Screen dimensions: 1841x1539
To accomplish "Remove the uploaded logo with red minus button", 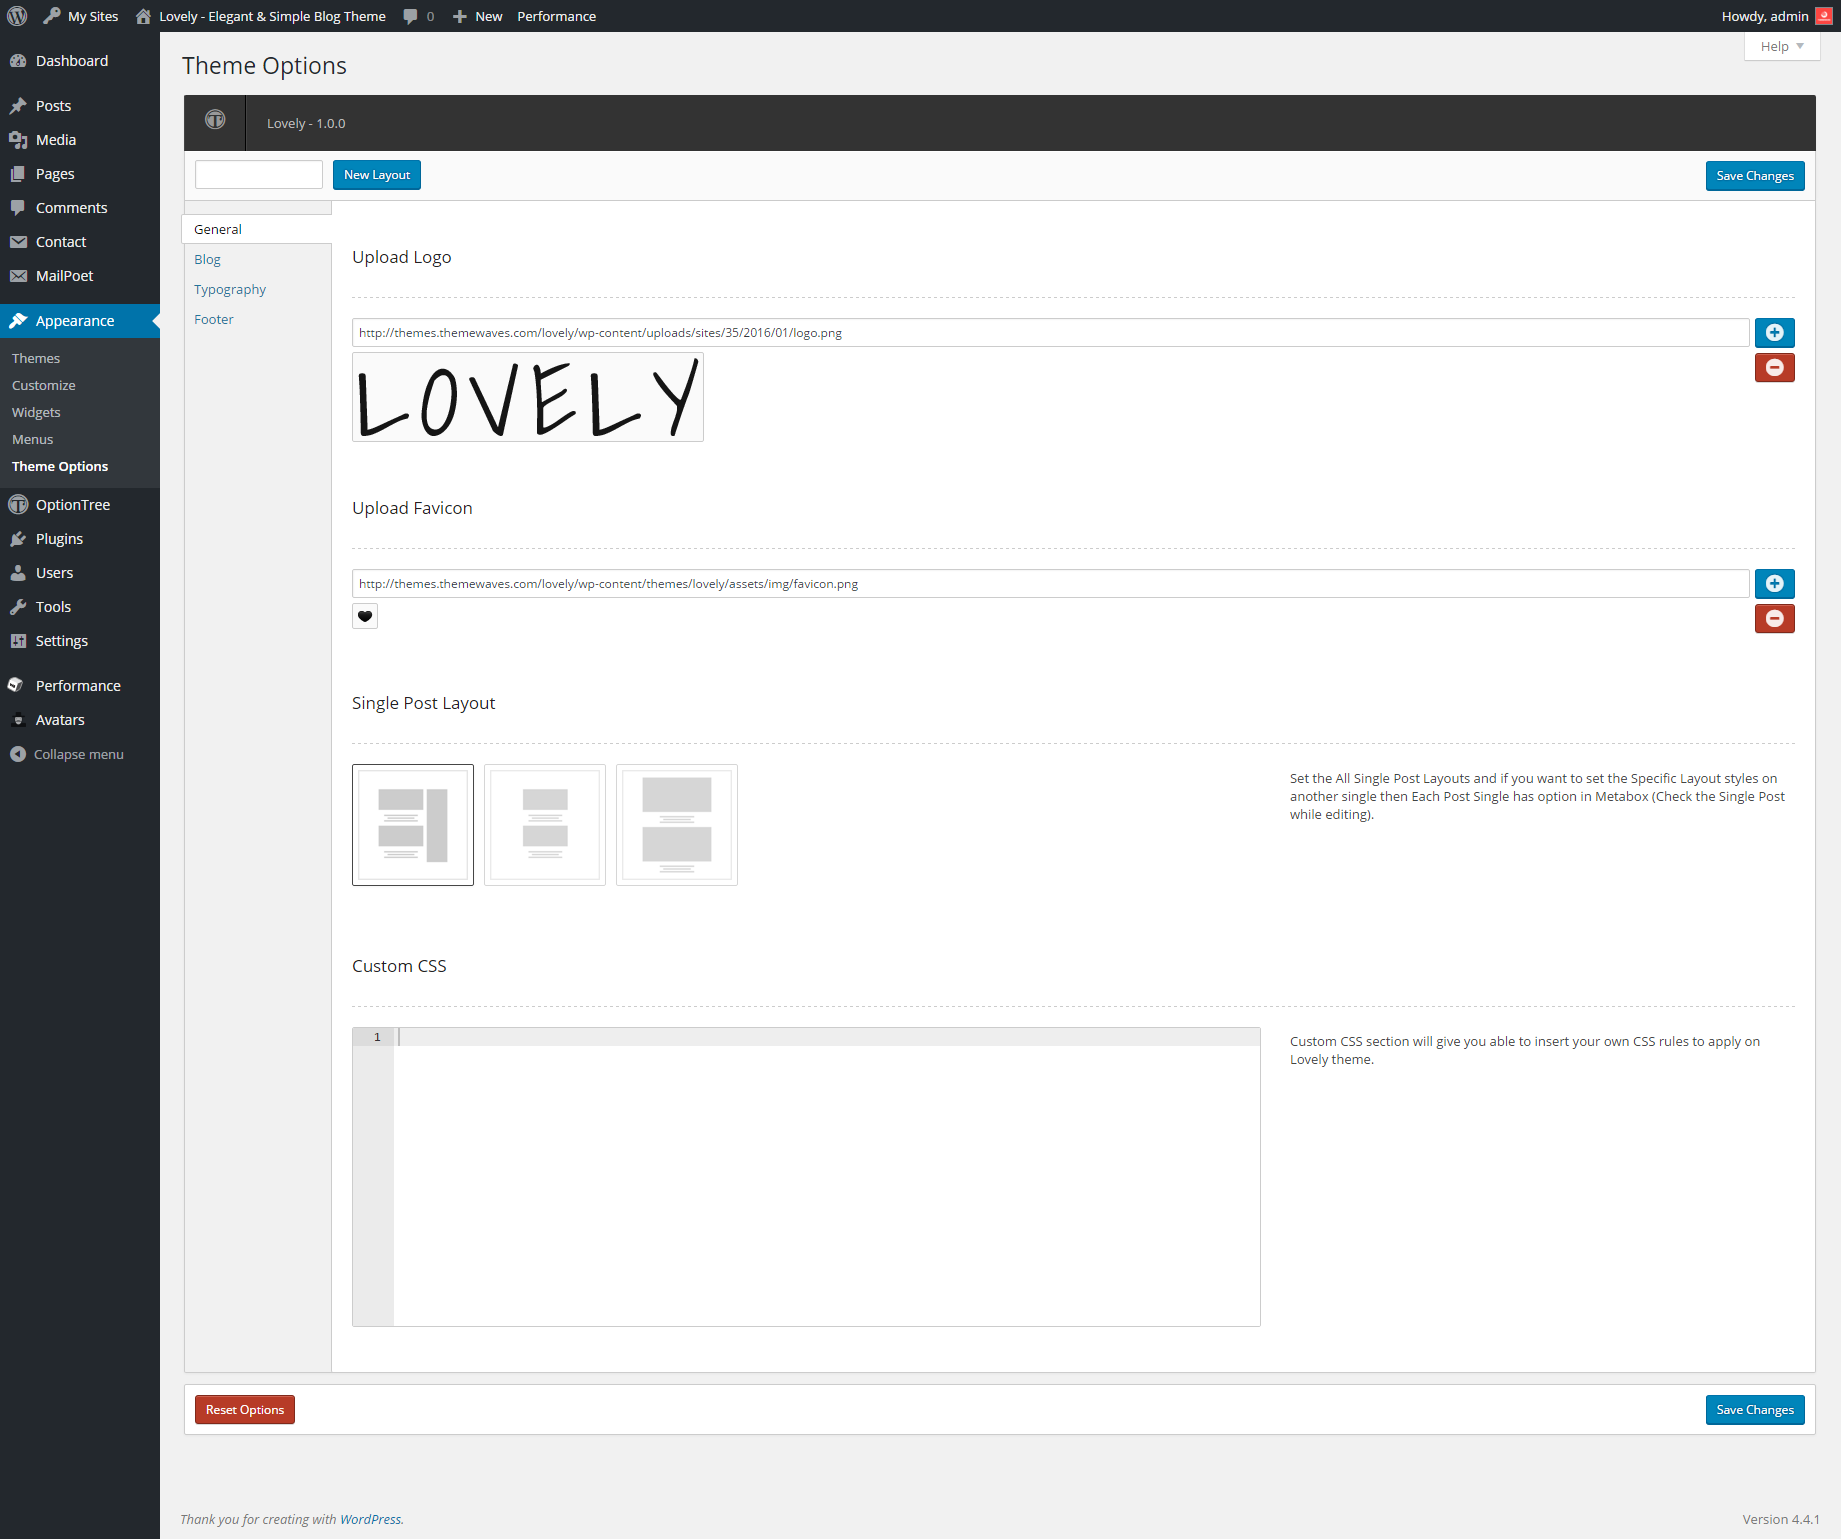I will pos(1774,368).
